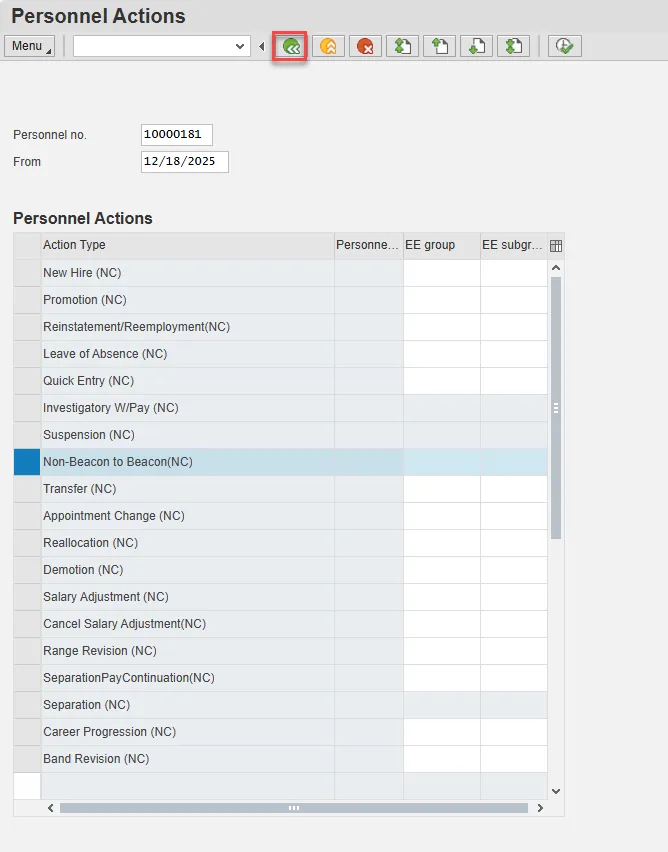The height and width of the screenshot is (852, 668).
Task: Click the Execute clock icon
Action: [564, 46]
